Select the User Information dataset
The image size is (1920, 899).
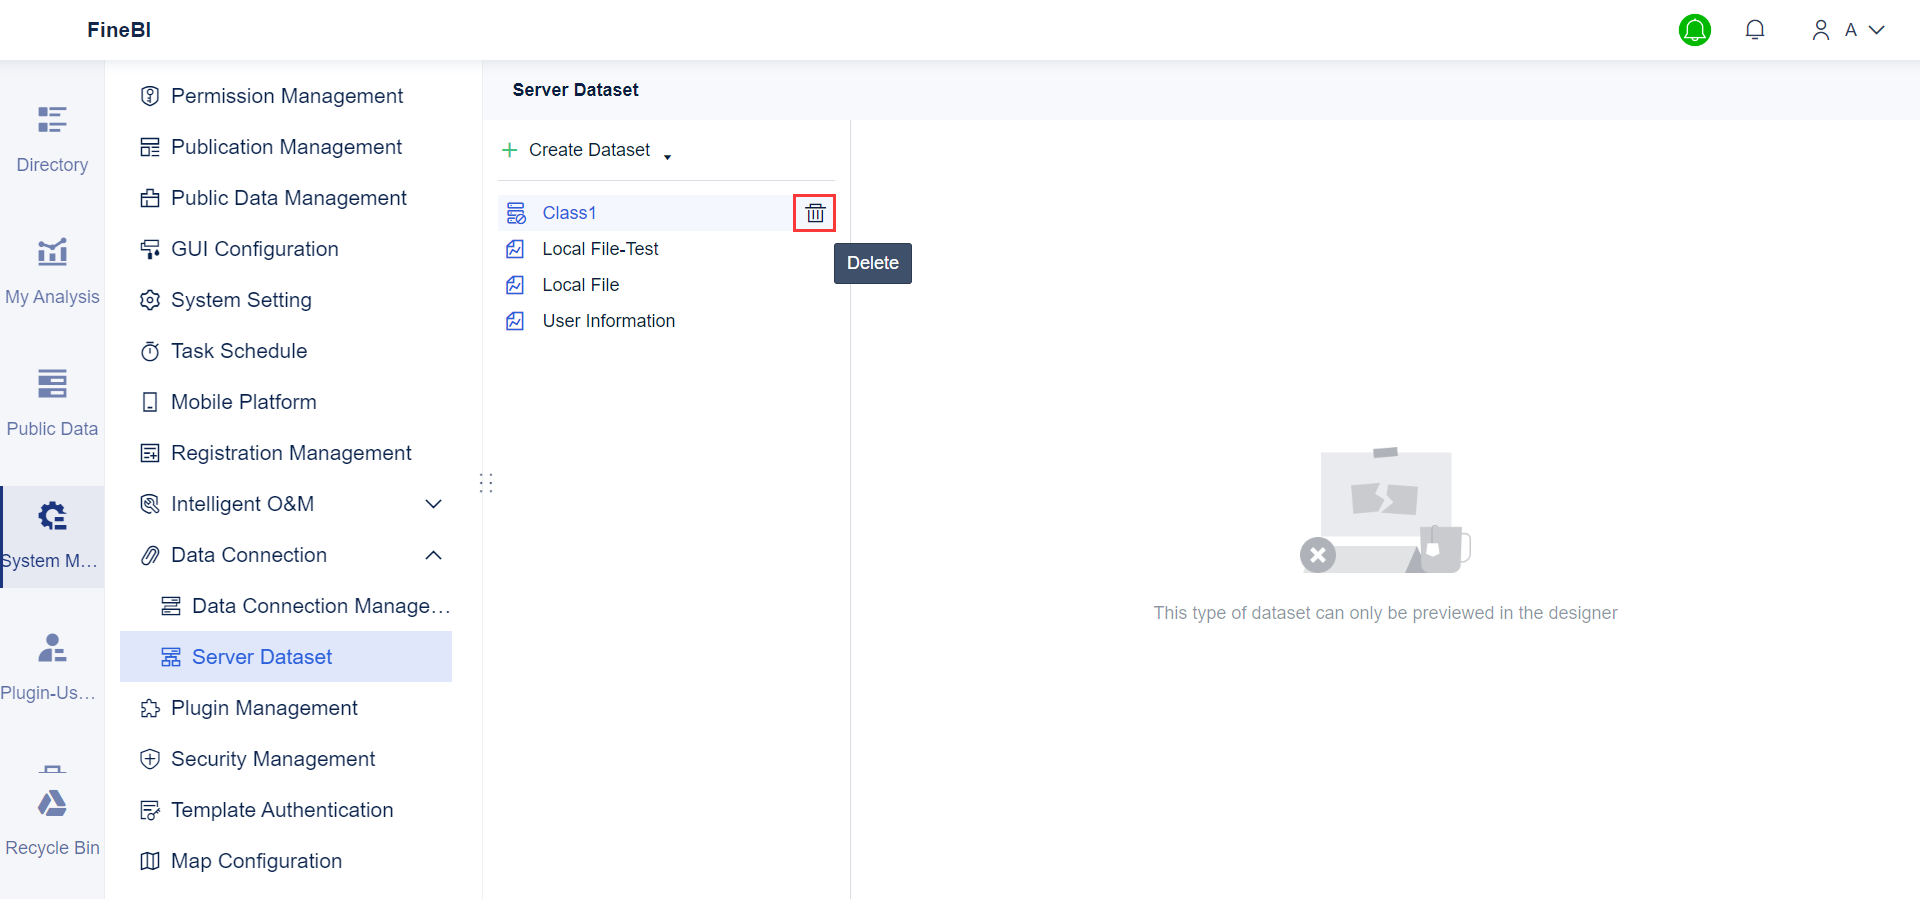[x=608, y=321]
